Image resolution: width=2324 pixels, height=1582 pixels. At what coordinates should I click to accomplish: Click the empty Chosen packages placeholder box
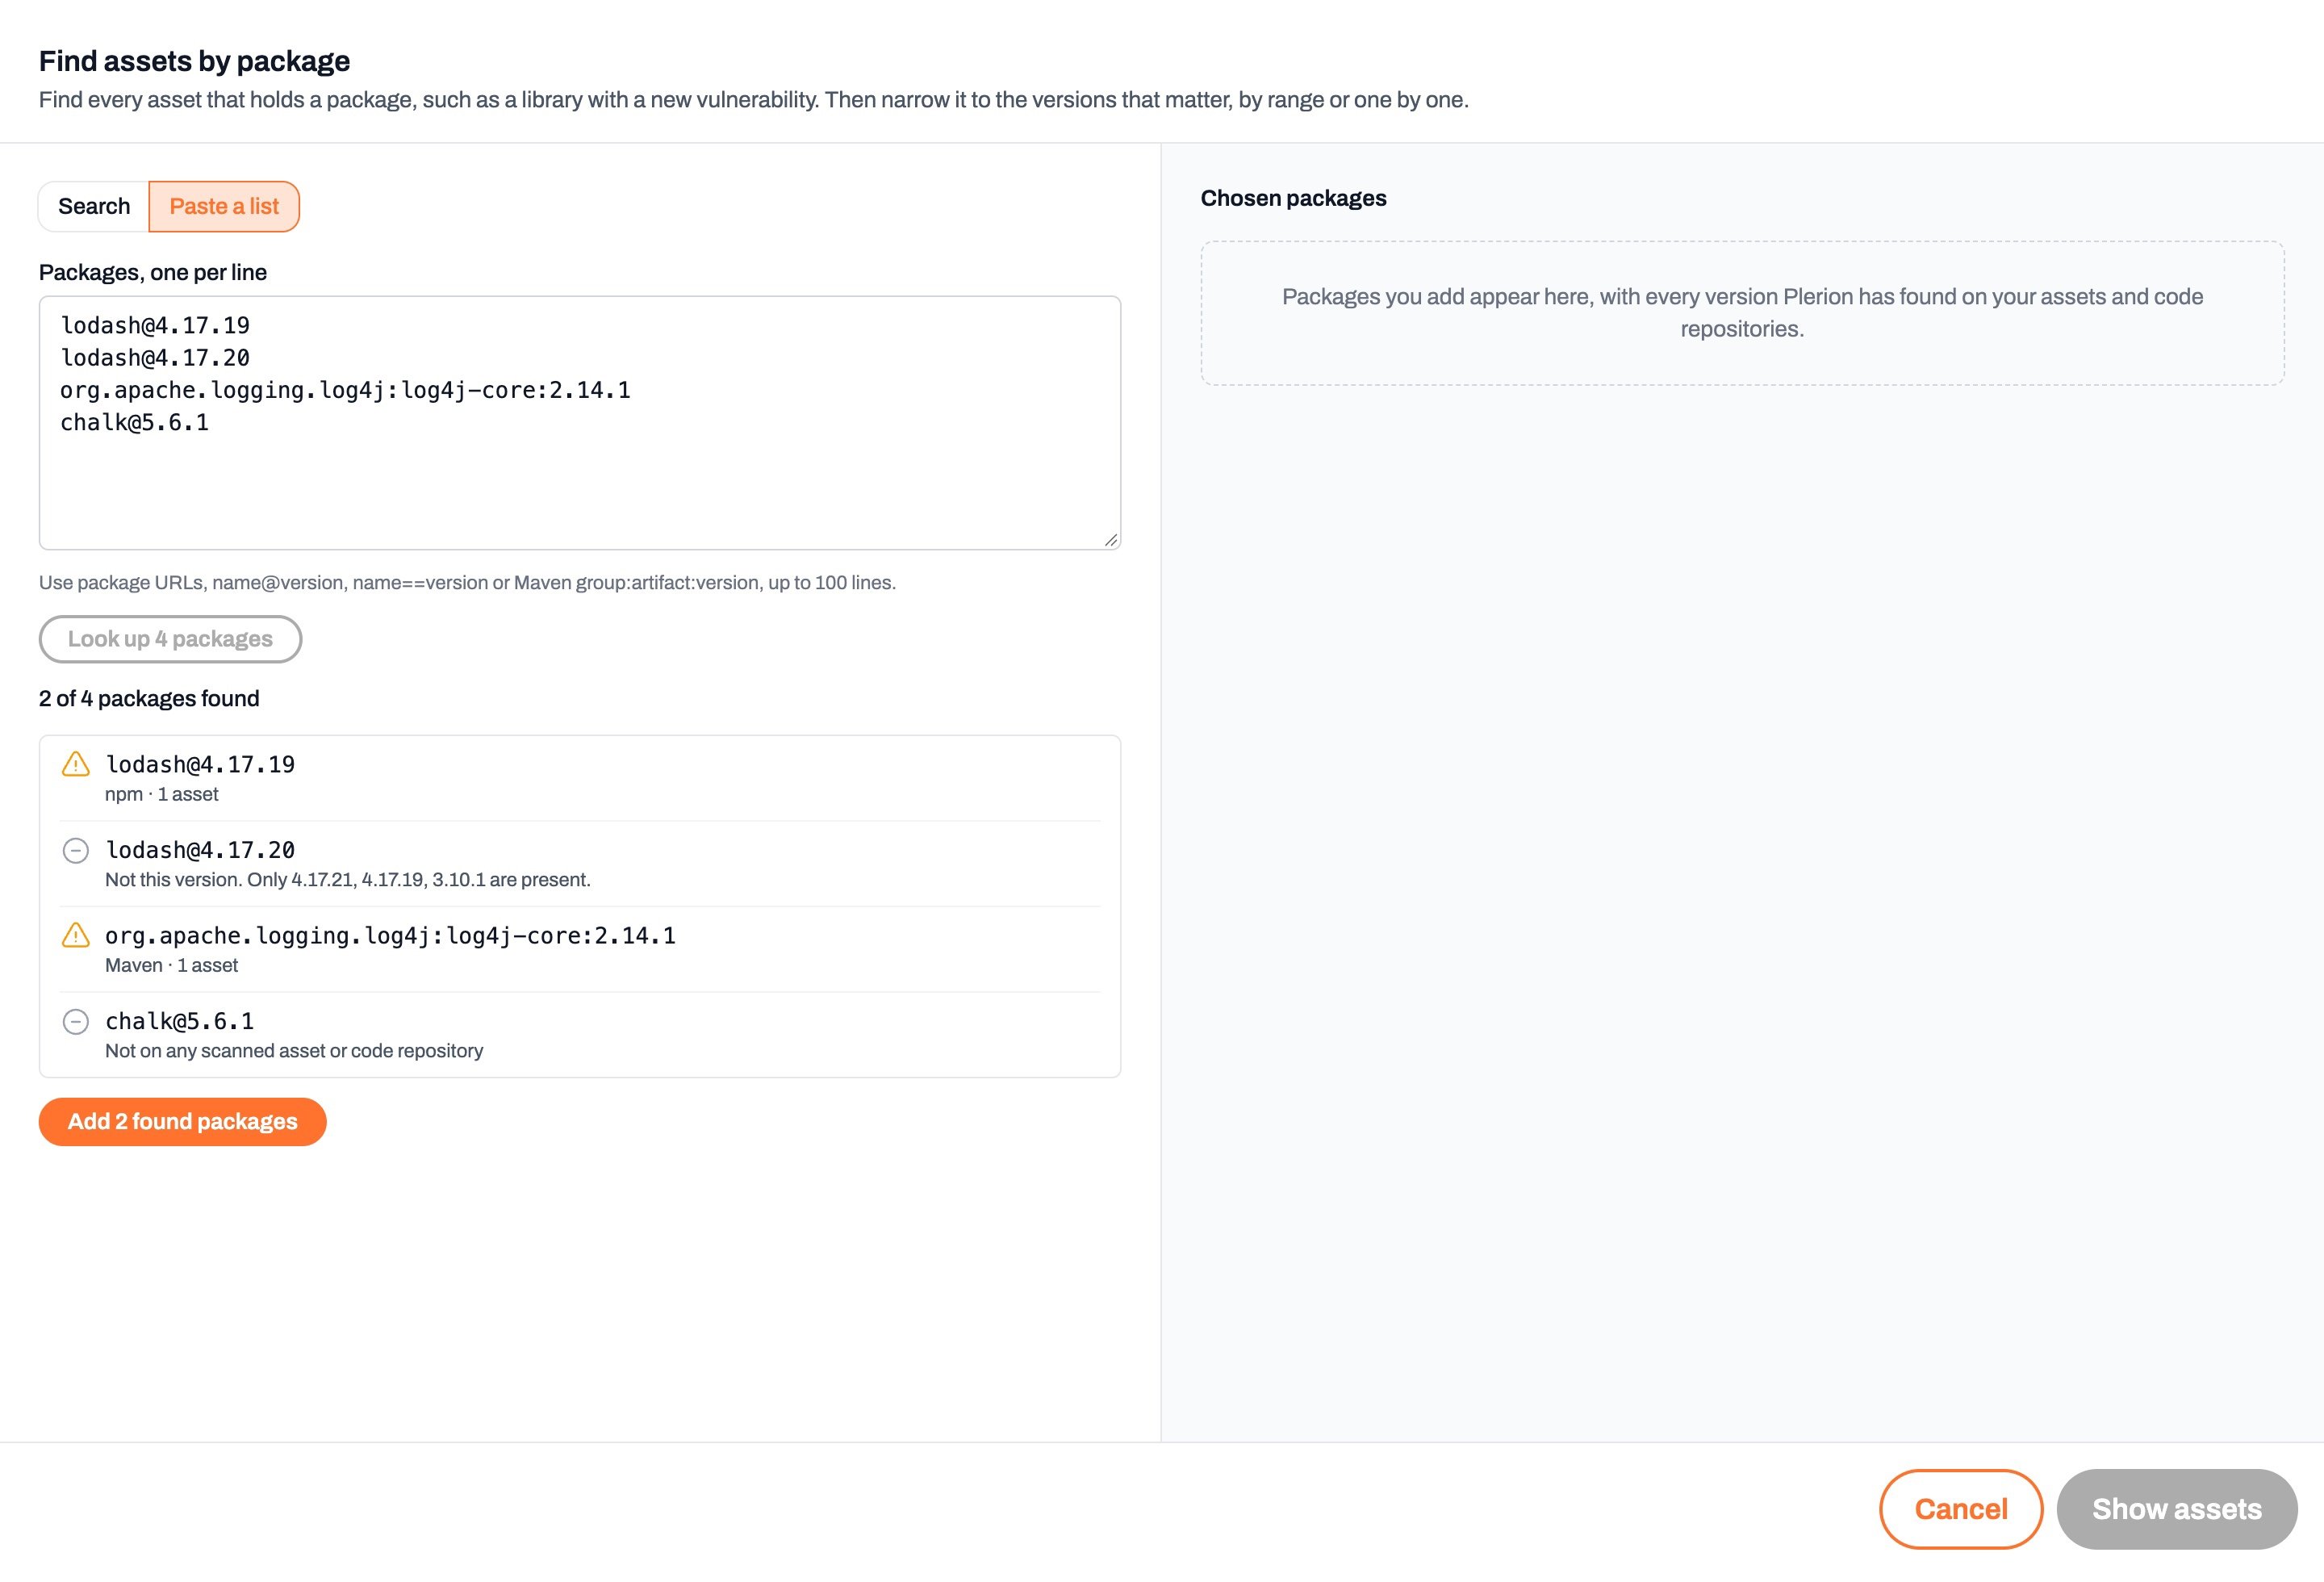point(1742,313)
